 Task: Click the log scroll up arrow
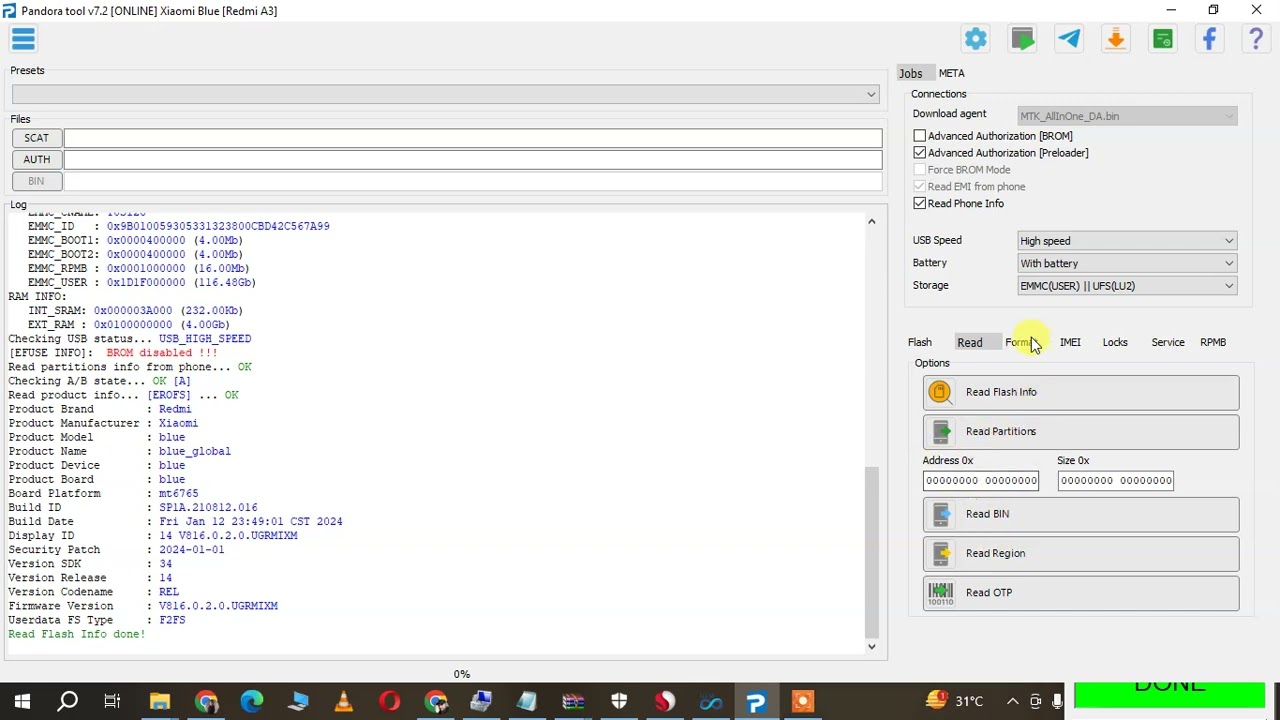click(x=871, y=221)
